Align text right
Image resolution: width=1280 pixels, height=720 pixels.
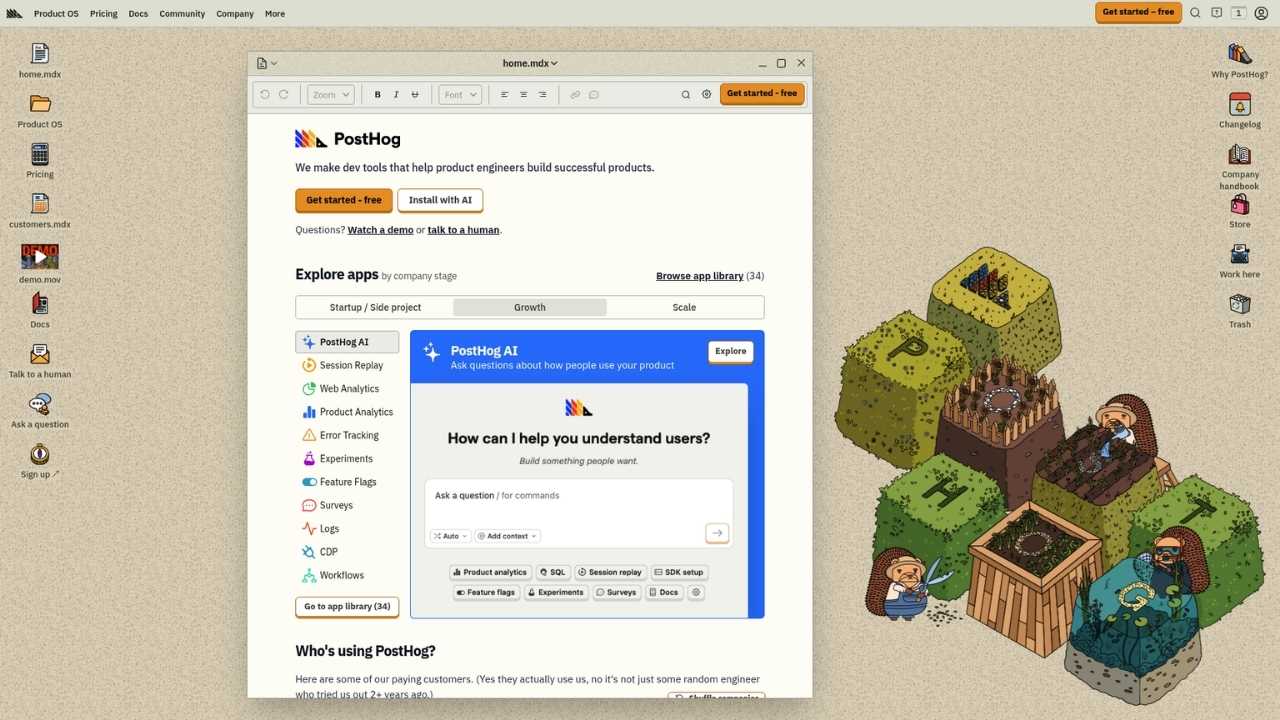542,94
